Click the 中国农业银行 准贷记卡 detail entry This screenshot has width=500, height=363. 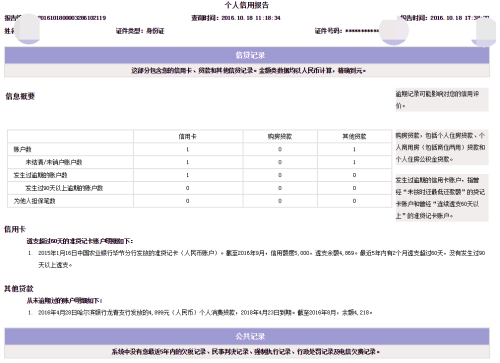pos(261,259)
